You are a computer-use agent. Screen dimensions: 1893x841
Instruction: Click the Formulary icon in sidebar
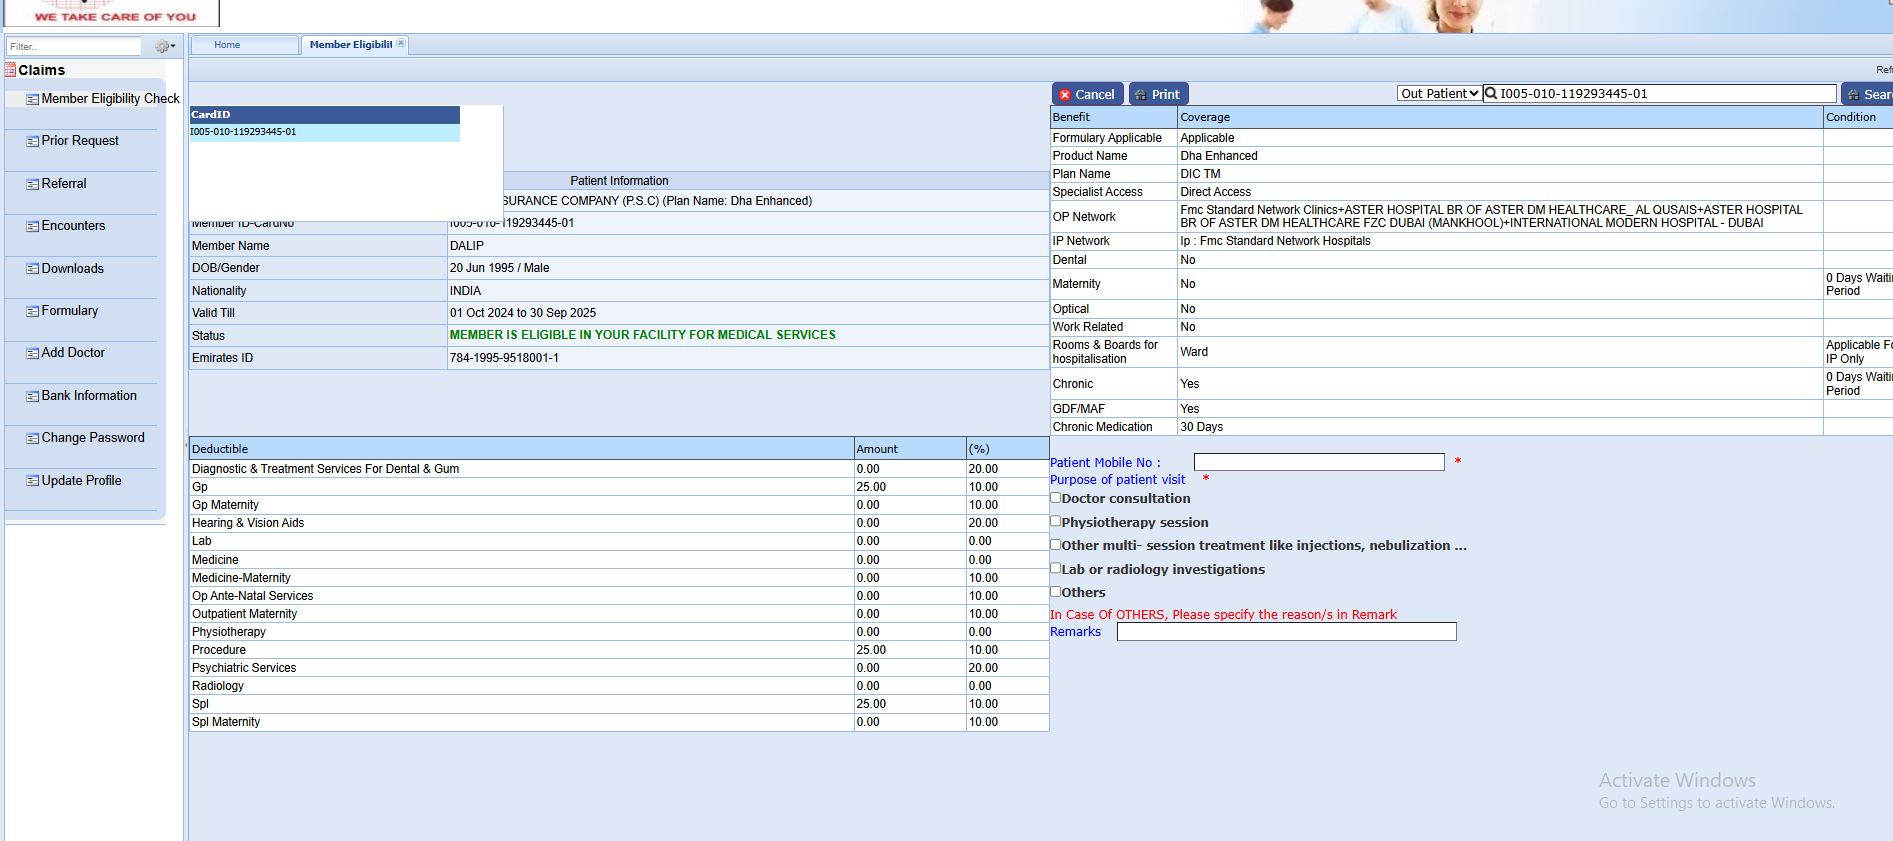32,311
